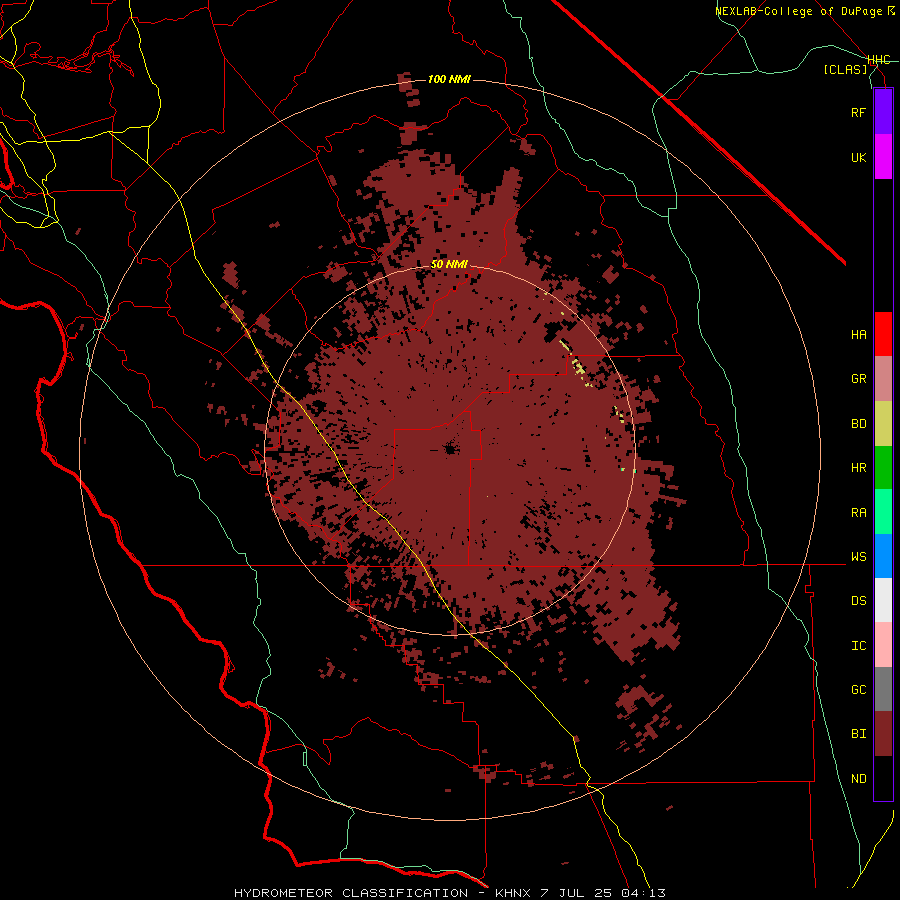
Task: Click the UK legend label
Action: pyautogui.click(x=859, y=157)
